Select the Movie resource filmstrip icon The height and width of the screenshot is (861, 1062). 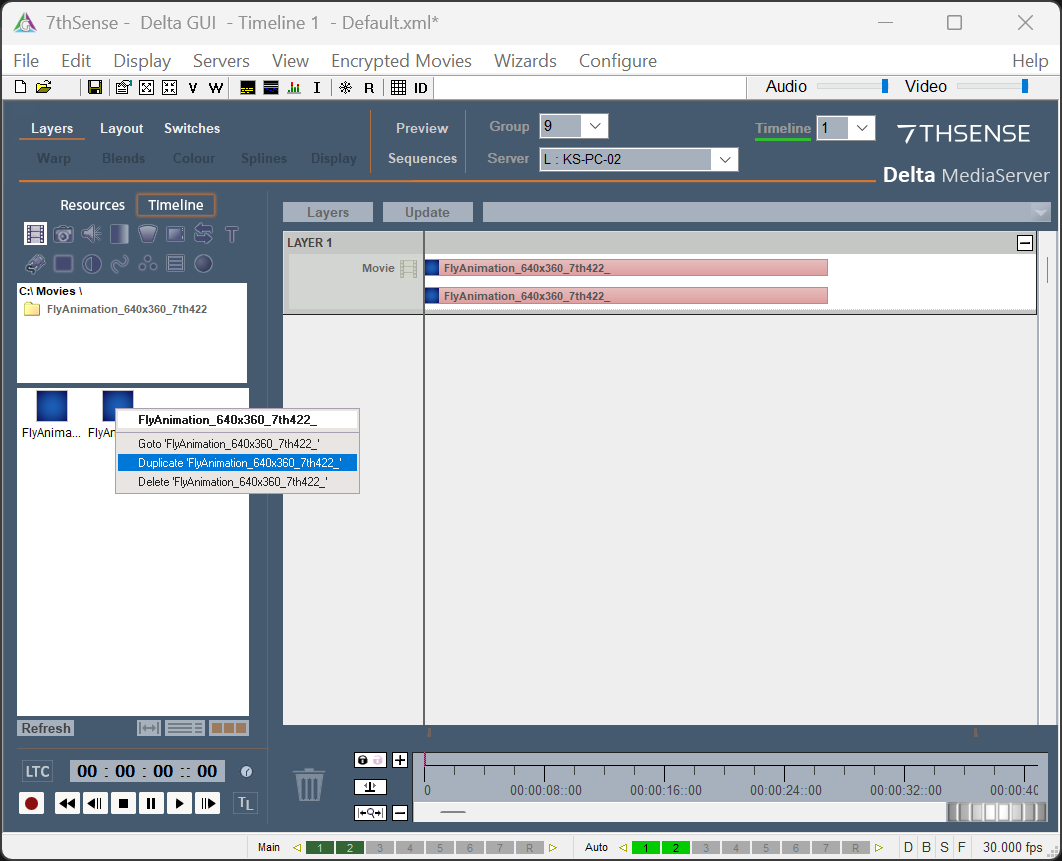(x=36, y=234)
